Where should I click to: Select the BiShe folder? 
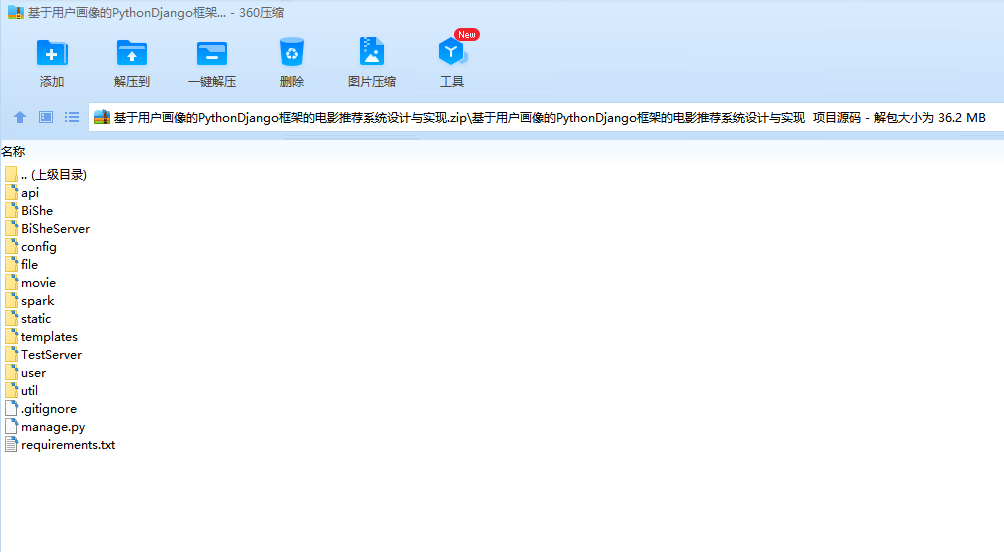click(29, 211)
